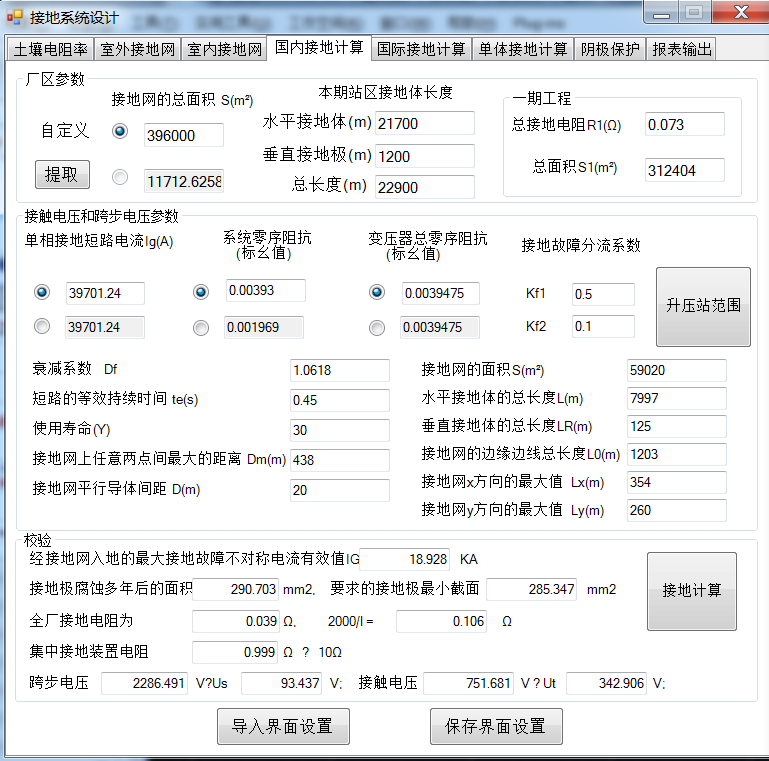Edit the total area field 396000

[184, 135]
